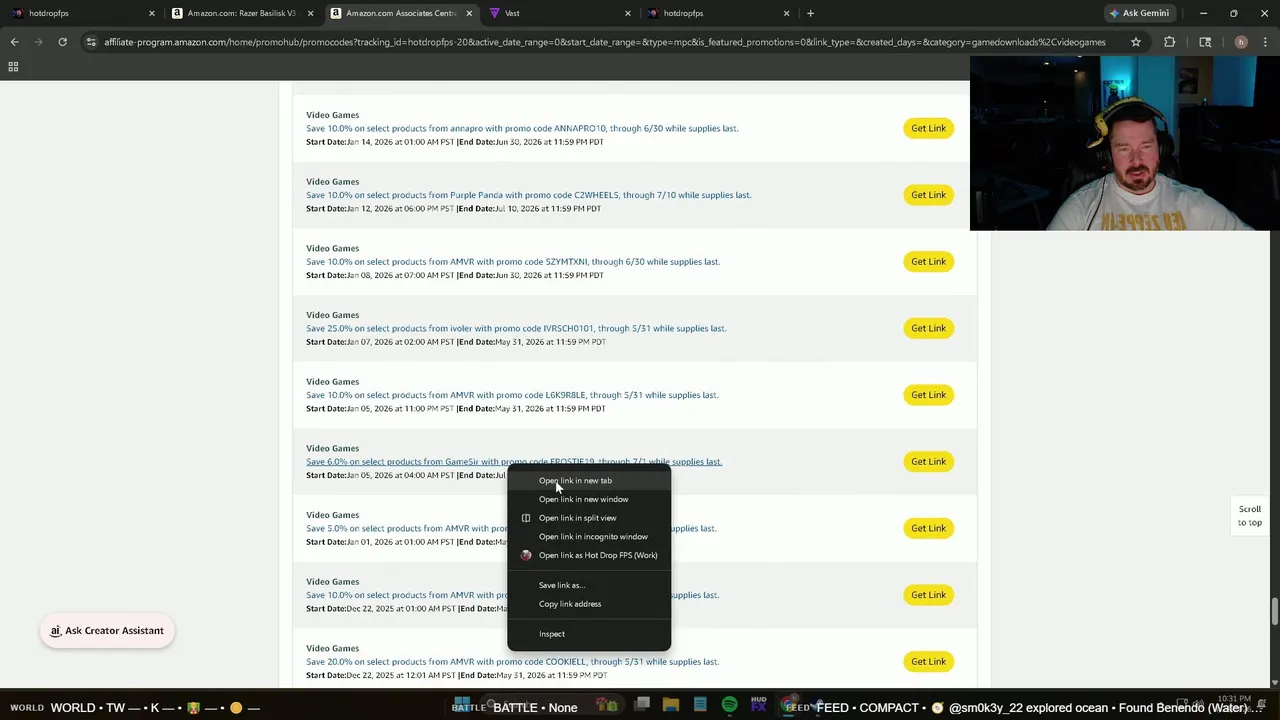Viewport: 1280px width, 720px height.
Task: Open File Explorer from the taskbar
Action: point(671,705)
